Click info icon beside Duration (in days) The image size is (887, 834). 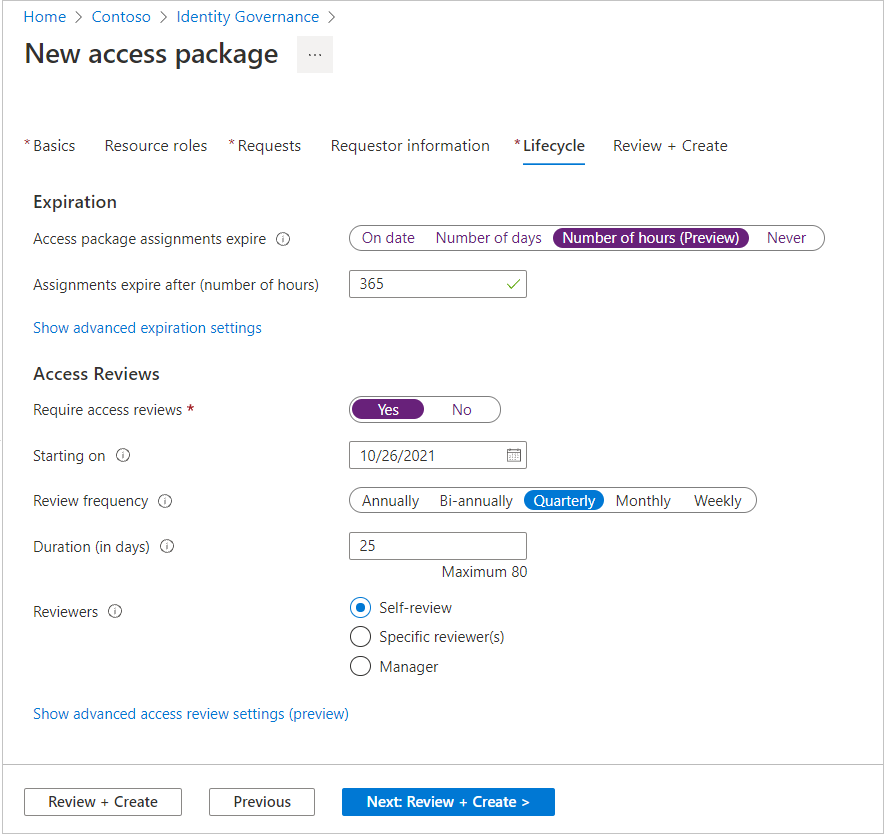coord(167,547)
